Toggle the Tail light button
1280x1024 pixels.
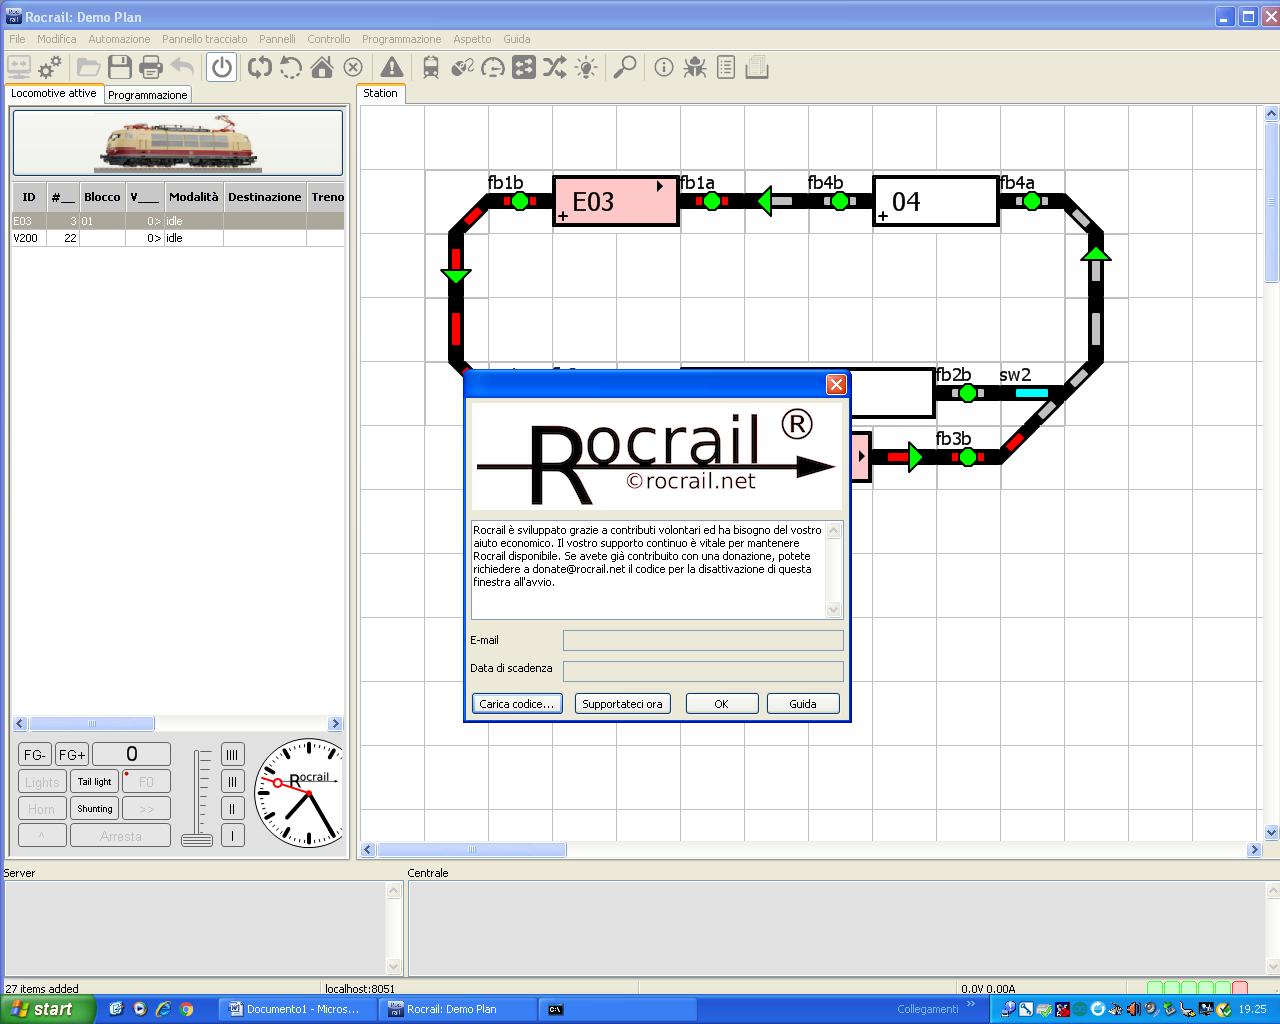(95, 782)
